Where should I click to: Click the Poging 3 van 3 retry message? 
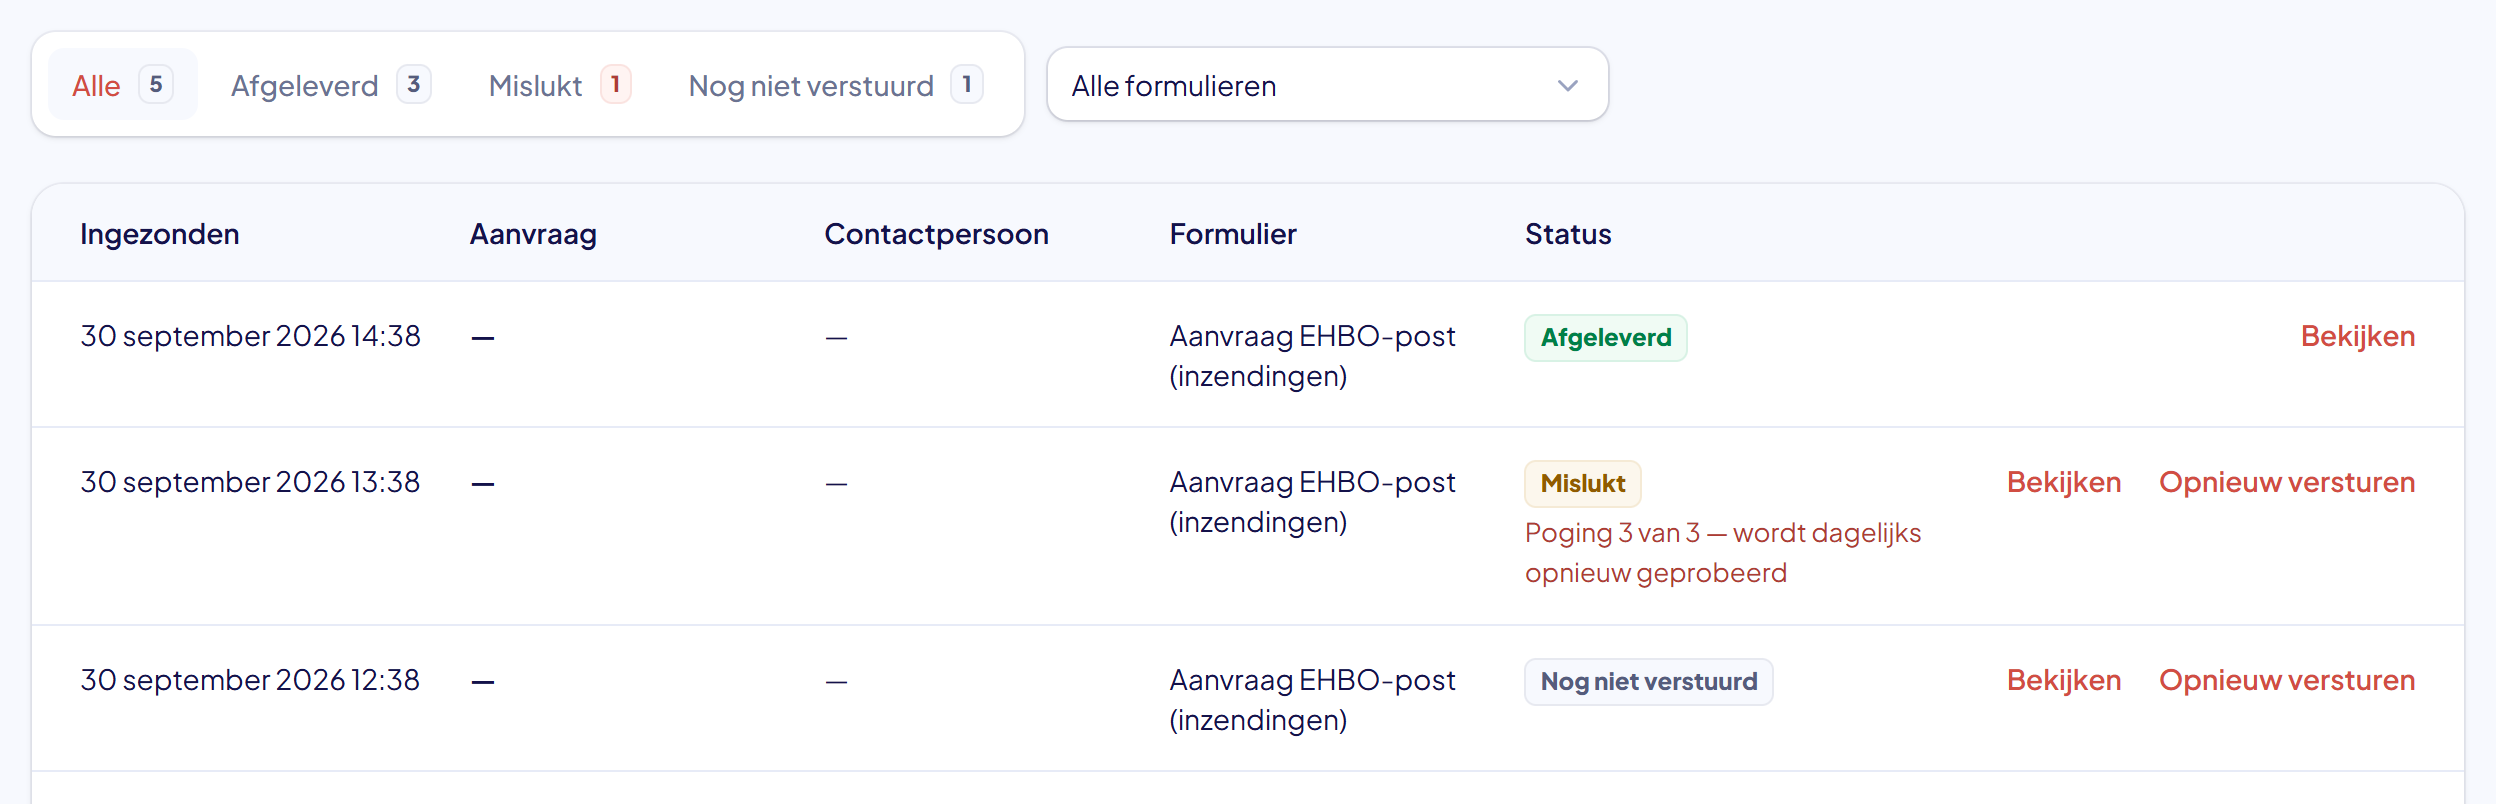point(1723,553)
